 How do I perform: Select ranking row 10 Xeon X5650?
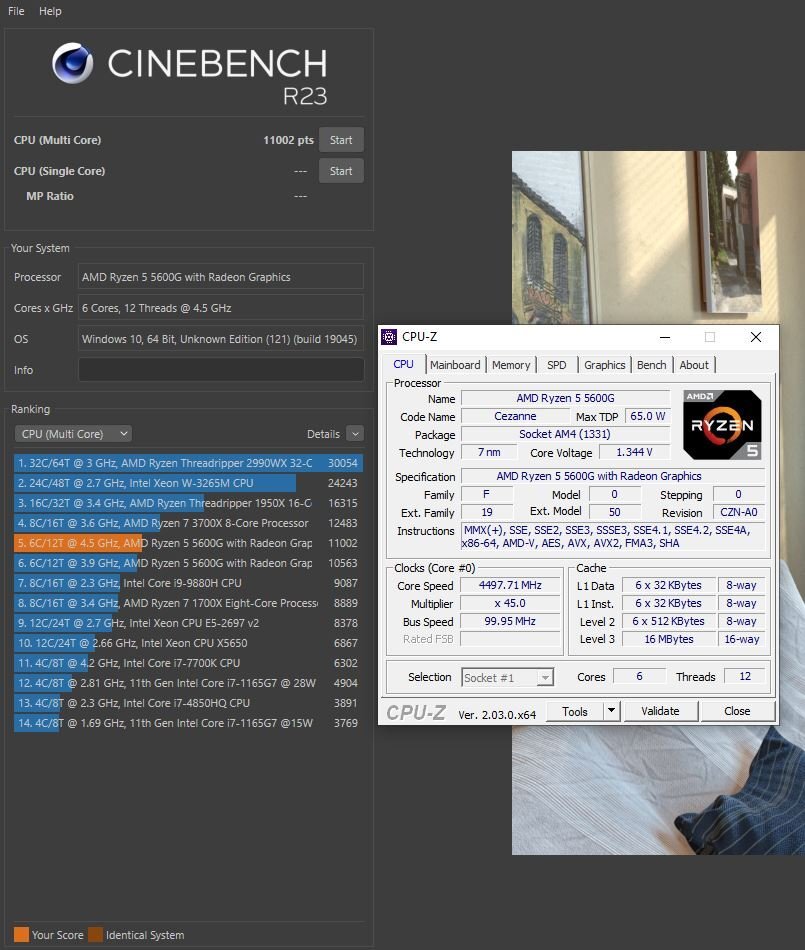[x=188, y=643]
